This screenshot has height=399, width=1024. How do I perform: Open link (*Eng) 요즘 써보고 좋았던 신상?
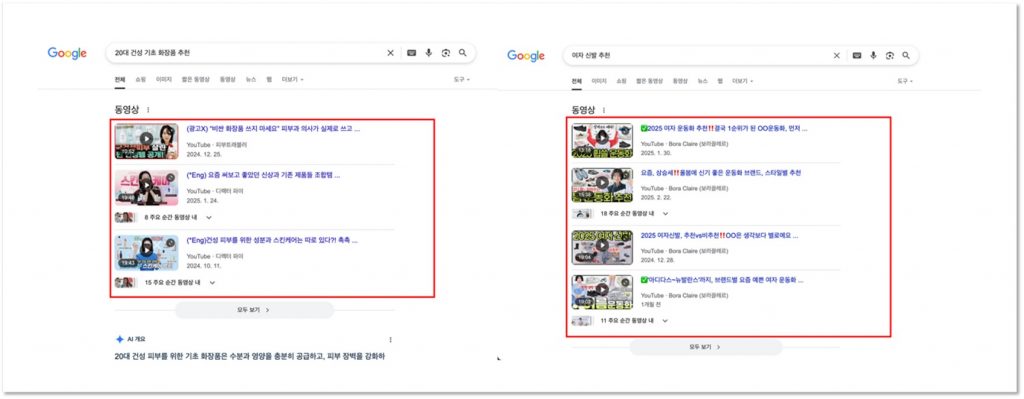point(263,175)
